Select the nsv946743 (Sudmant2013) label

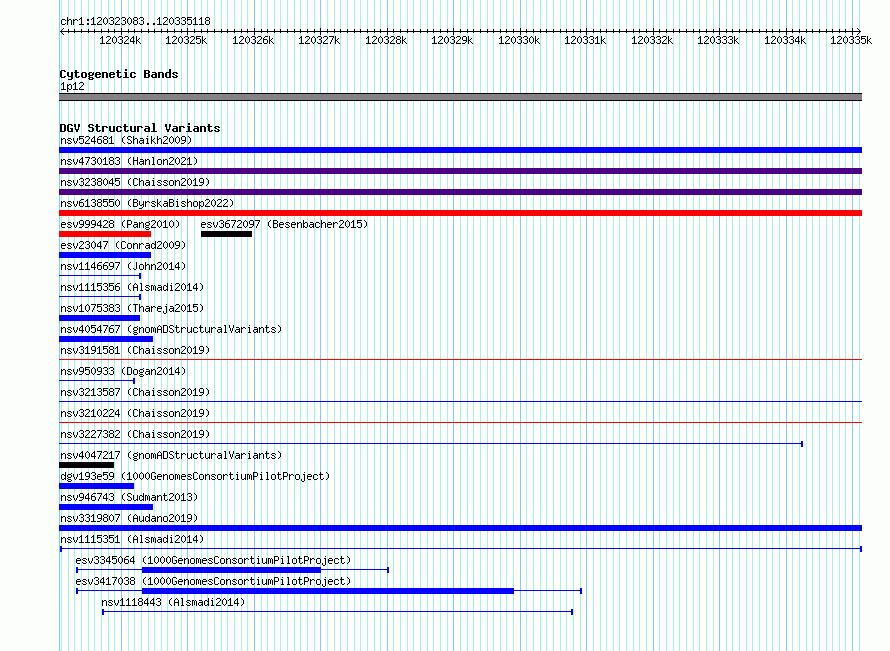pyautogui.click(x=129, y=497)
